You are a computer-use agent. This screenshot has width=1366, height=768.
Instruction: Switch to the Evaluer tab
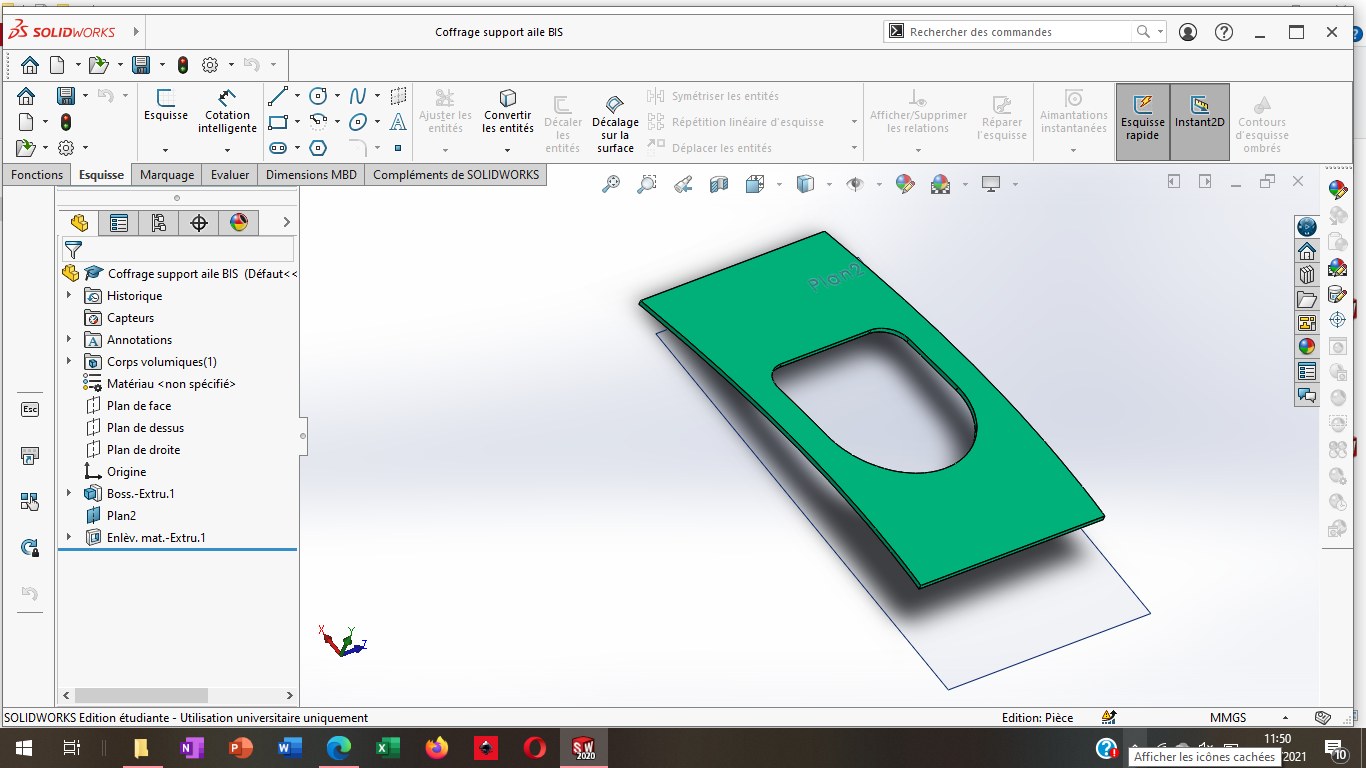[x=230, y=175]
